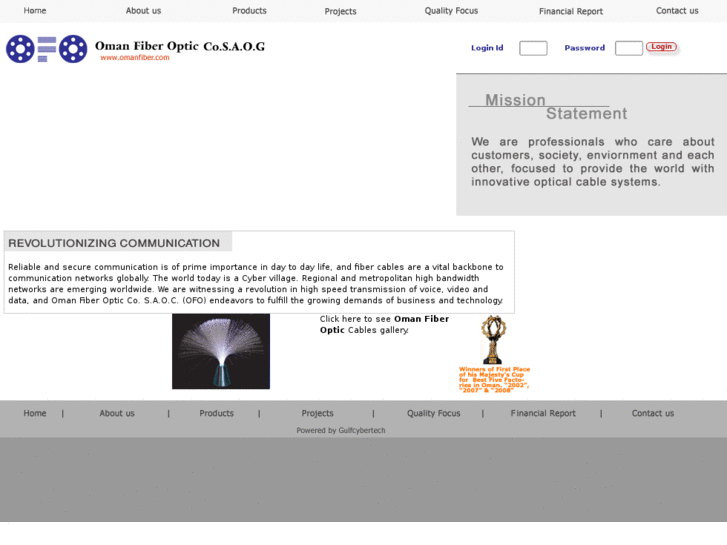Go to About us in top navigation
727x545 pixels.
tap(143, 11)
